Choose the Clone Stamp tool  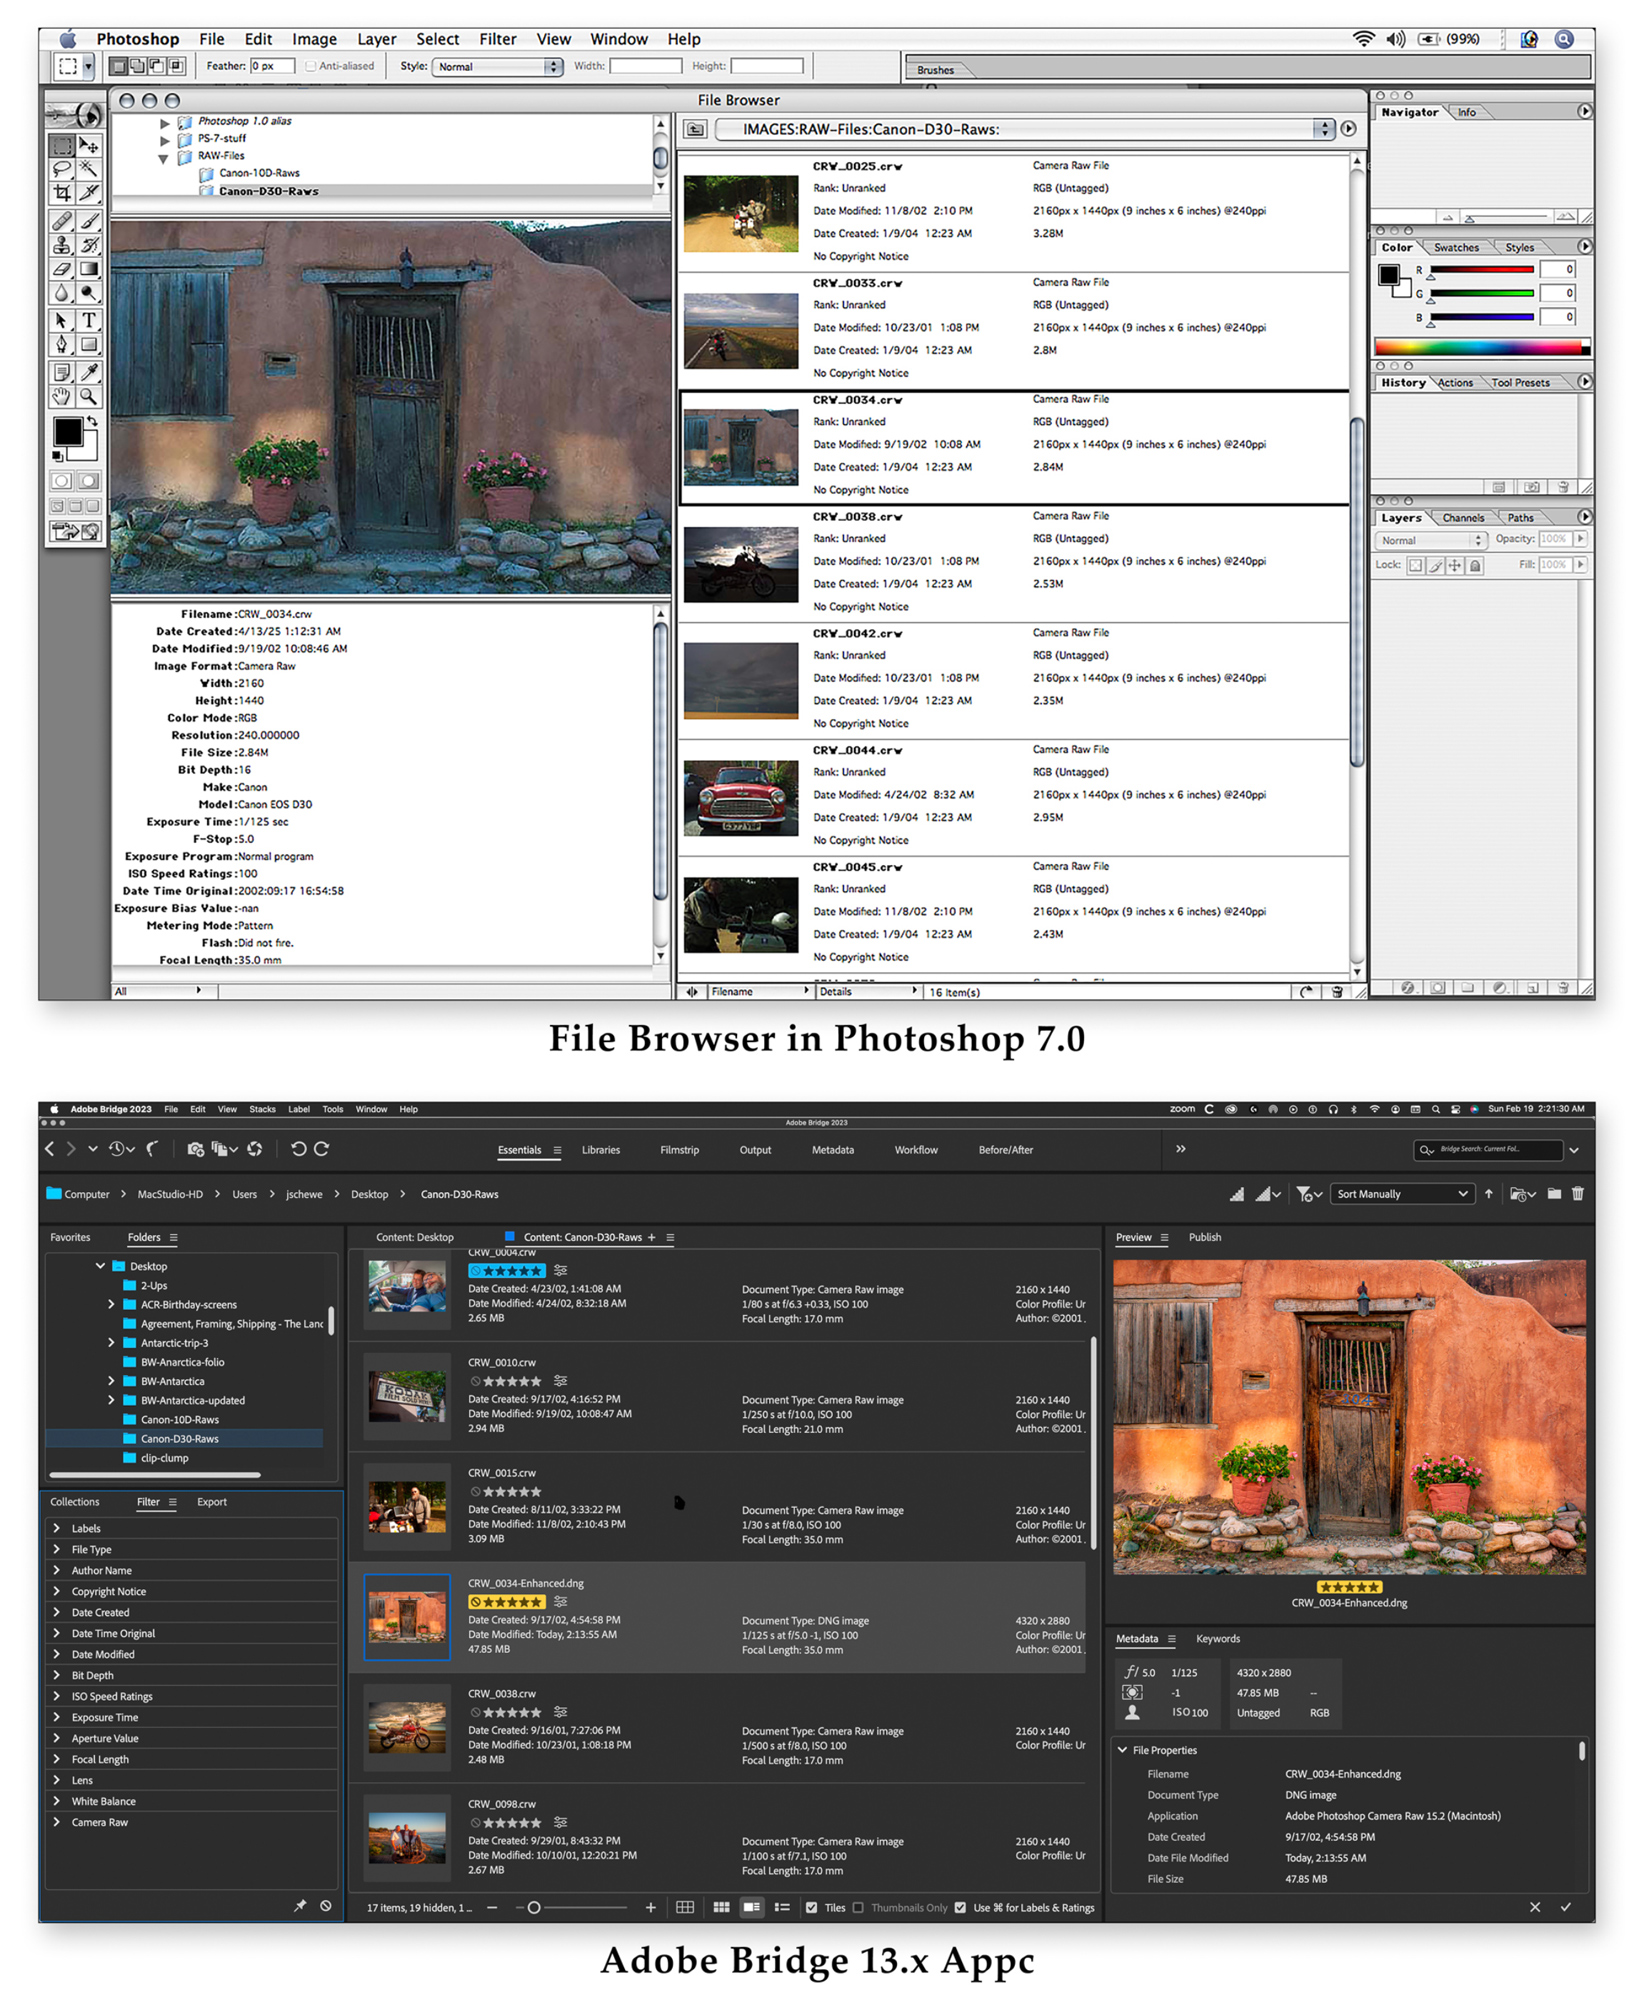pyautogui.click(x=62, y=245)
